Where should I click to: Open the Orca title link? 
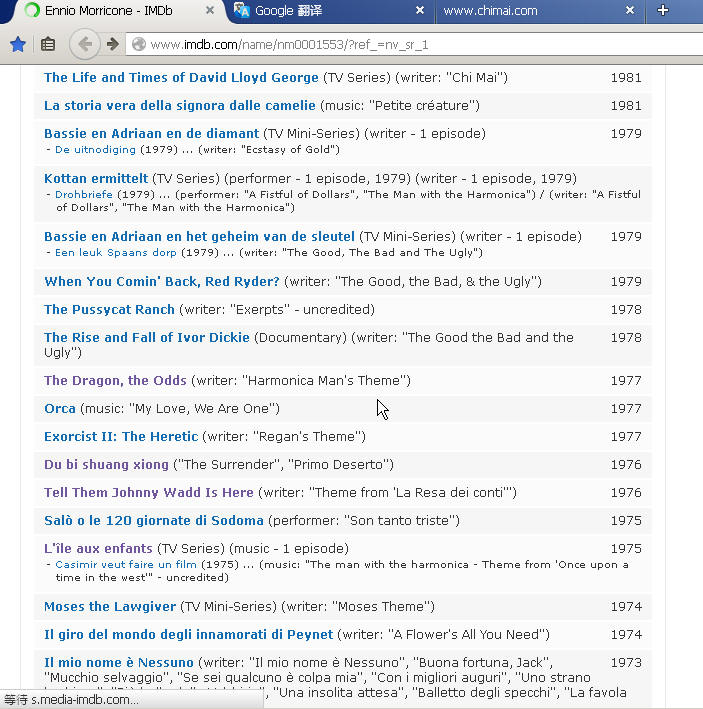click(x=60, y=408)
